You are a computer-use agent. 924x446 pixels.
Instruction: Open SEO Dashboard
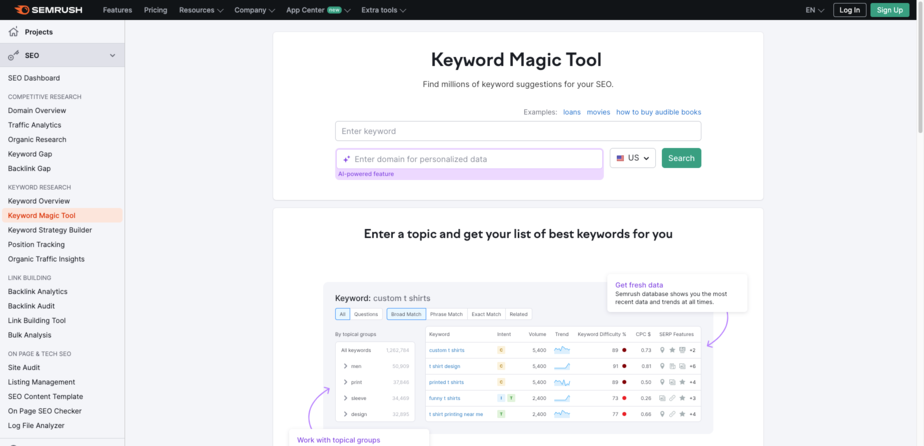pyautogui.click(x=34, y=78)
